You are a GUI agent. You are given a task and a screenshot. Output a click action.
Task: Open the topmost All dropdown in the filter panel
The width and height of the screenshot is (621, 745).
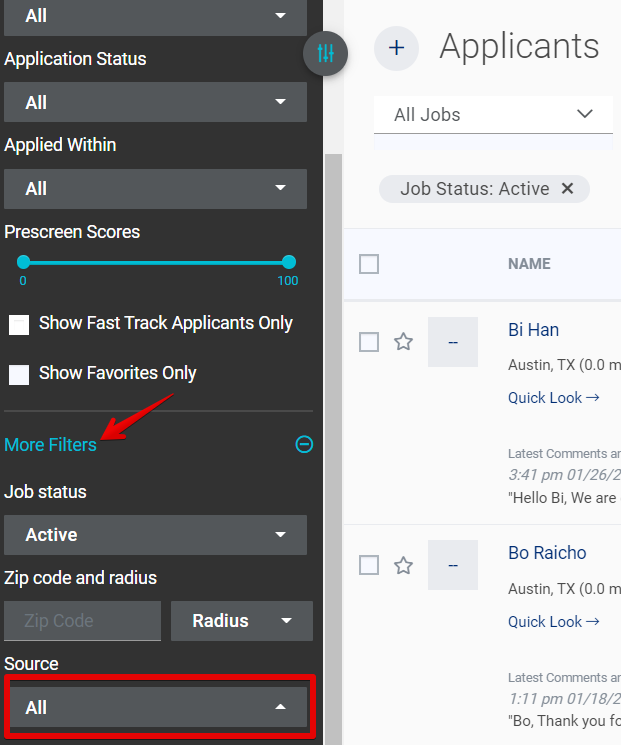click(x=155, y=17)
